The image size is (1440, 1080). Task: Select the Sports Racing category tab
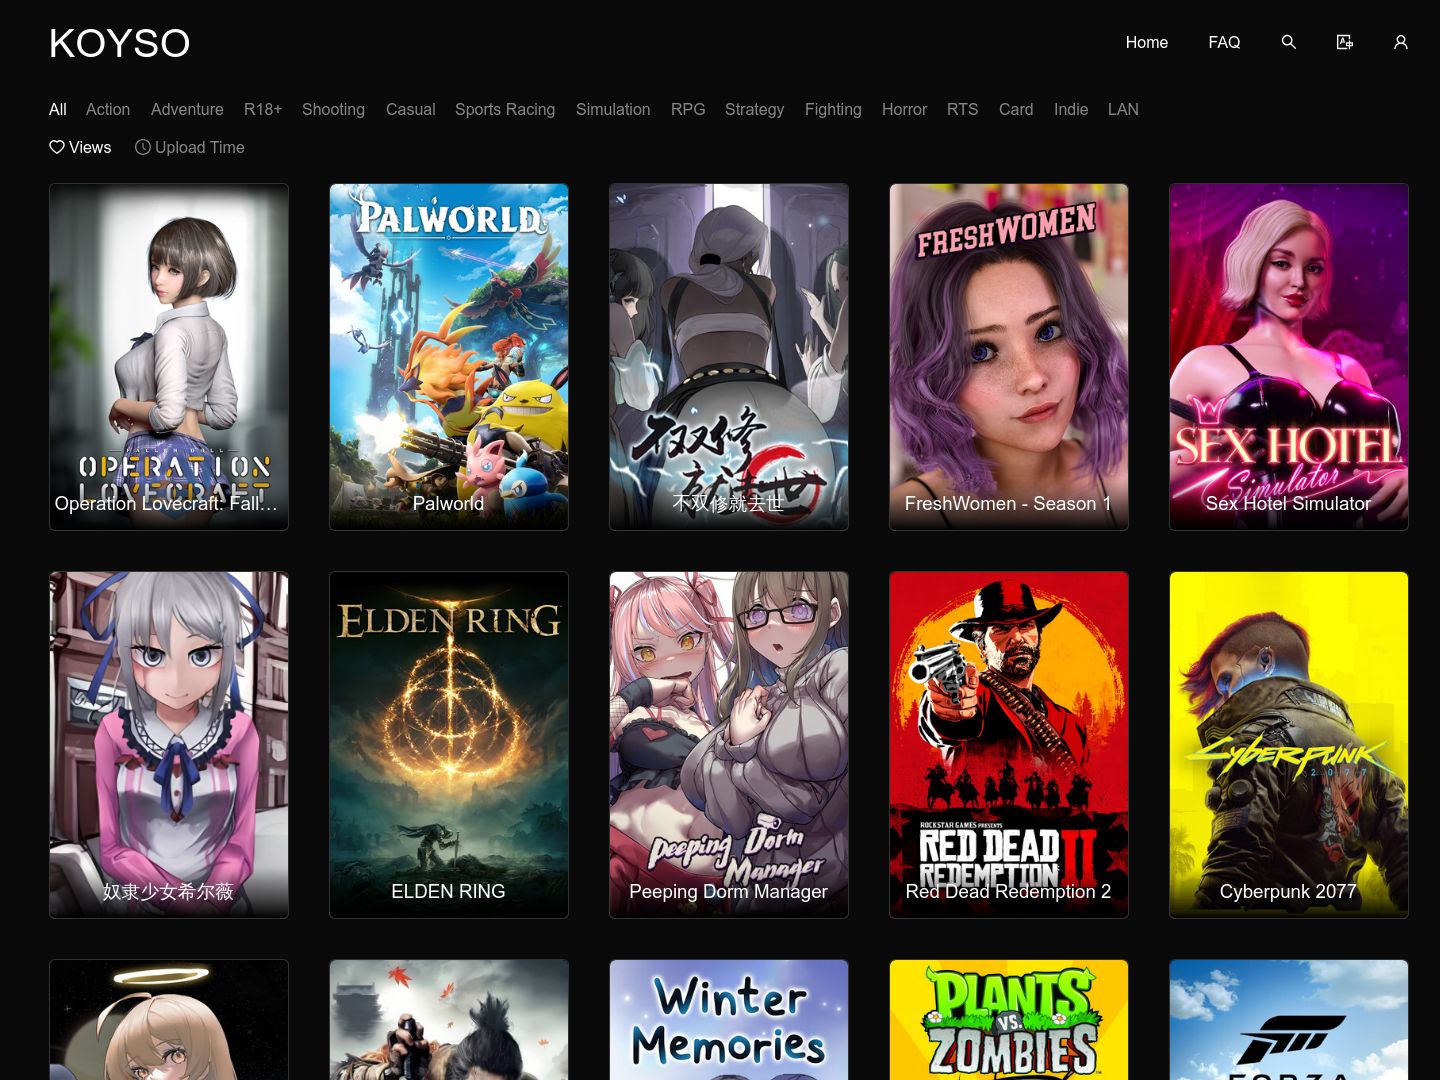pyautogui.click(x=505, y=109)
